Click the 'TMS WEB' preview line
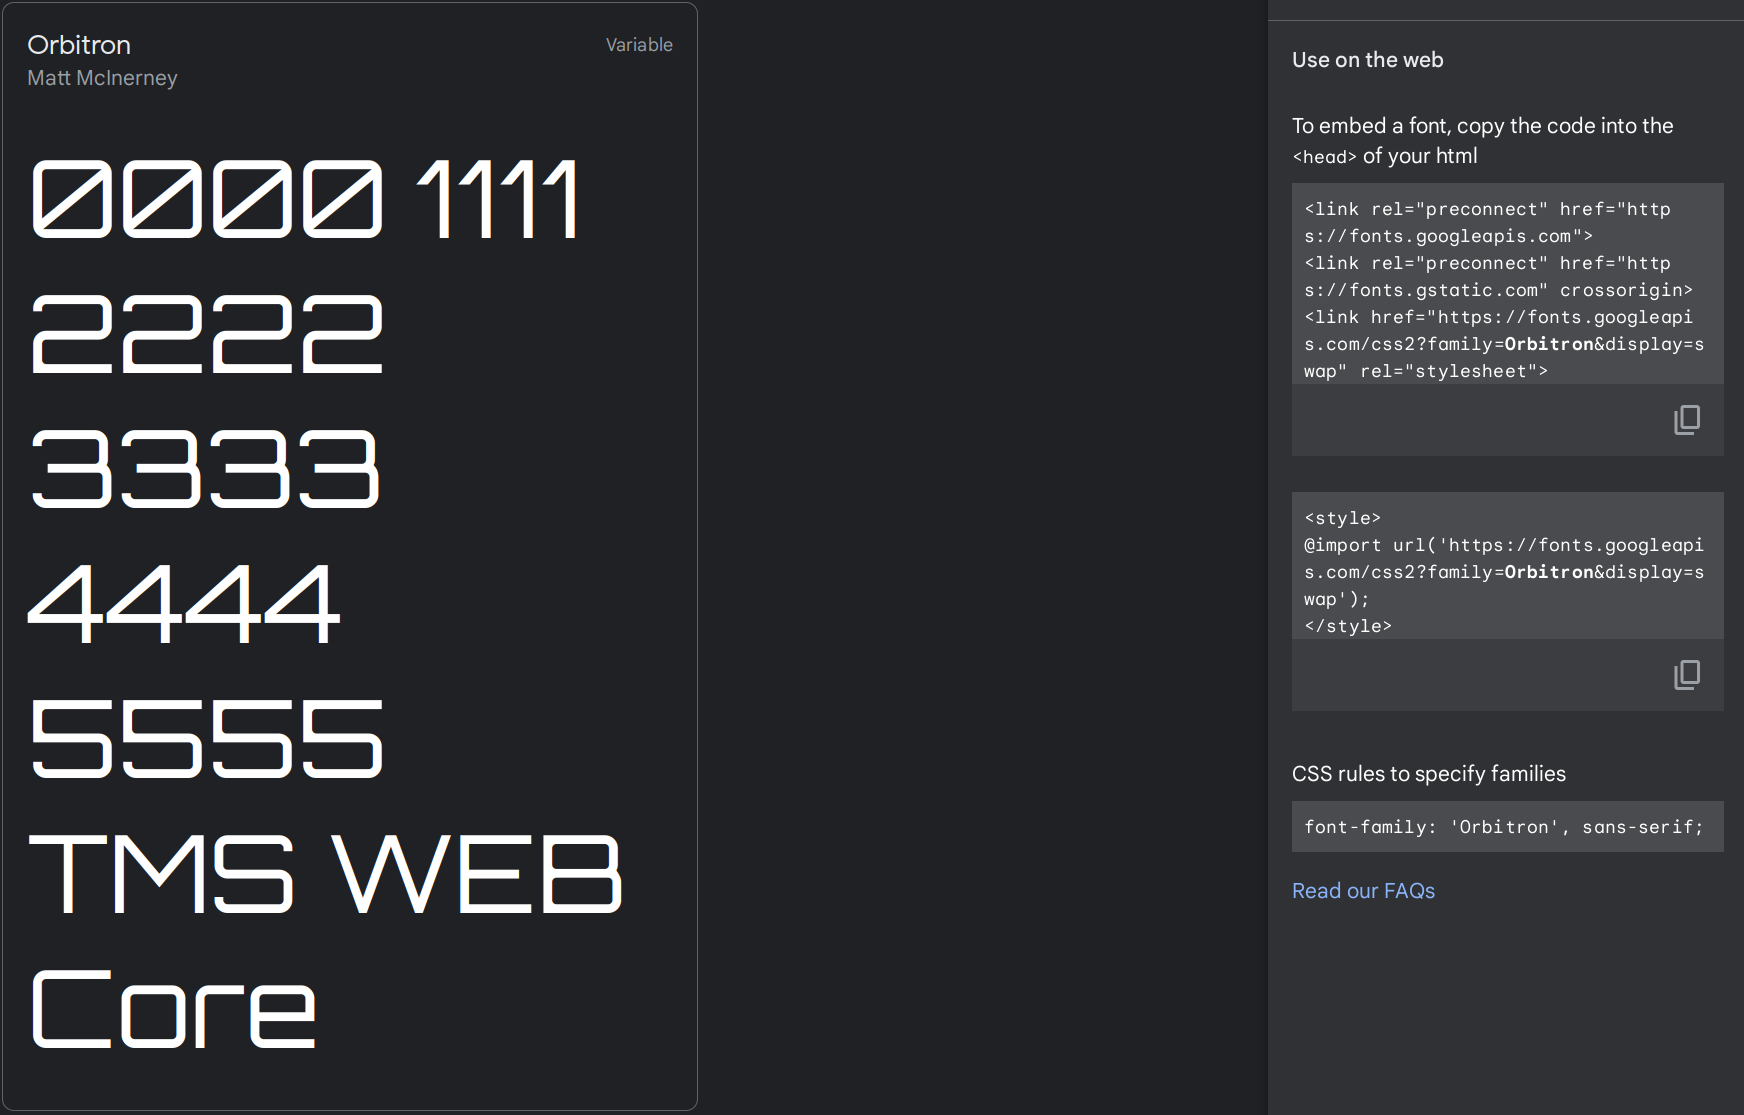The width and height of the screenshot is (1744, 1115). click(x=326, y=874)
